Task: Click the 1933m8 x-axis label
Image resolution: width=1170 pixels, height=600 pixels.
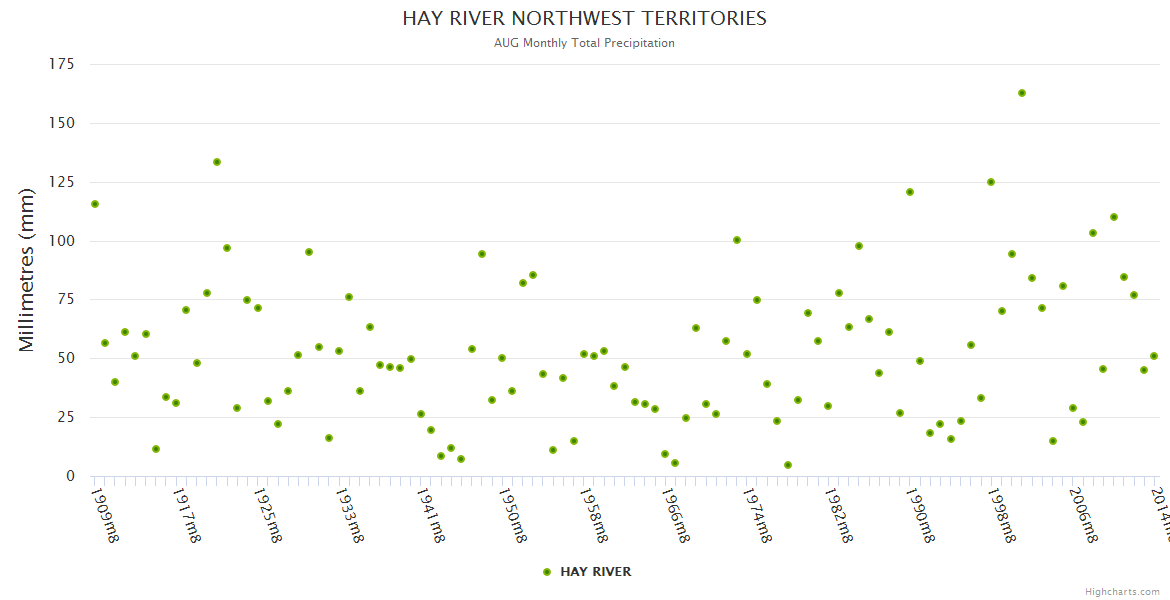Action: click(350, 515)
